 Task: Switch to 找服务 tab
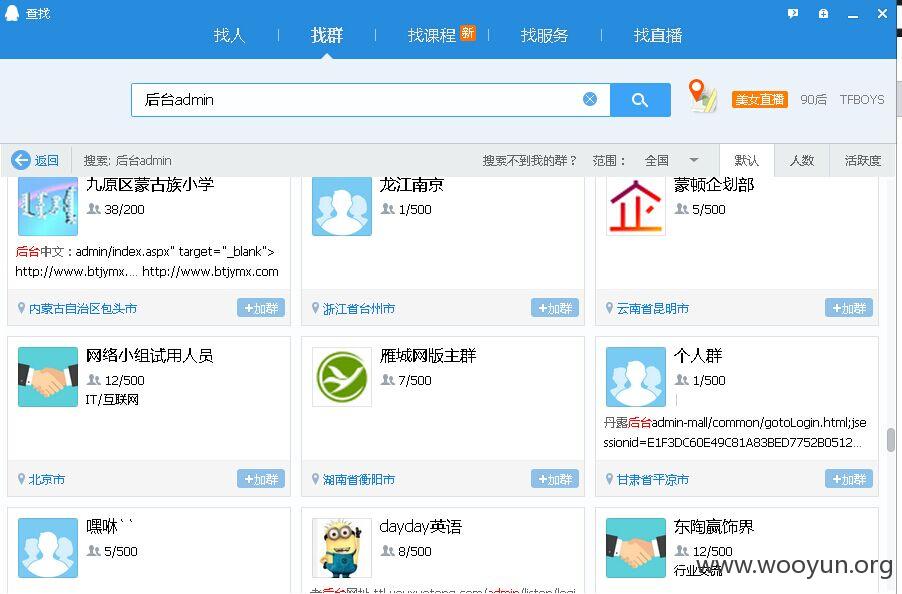coord(544,36)
